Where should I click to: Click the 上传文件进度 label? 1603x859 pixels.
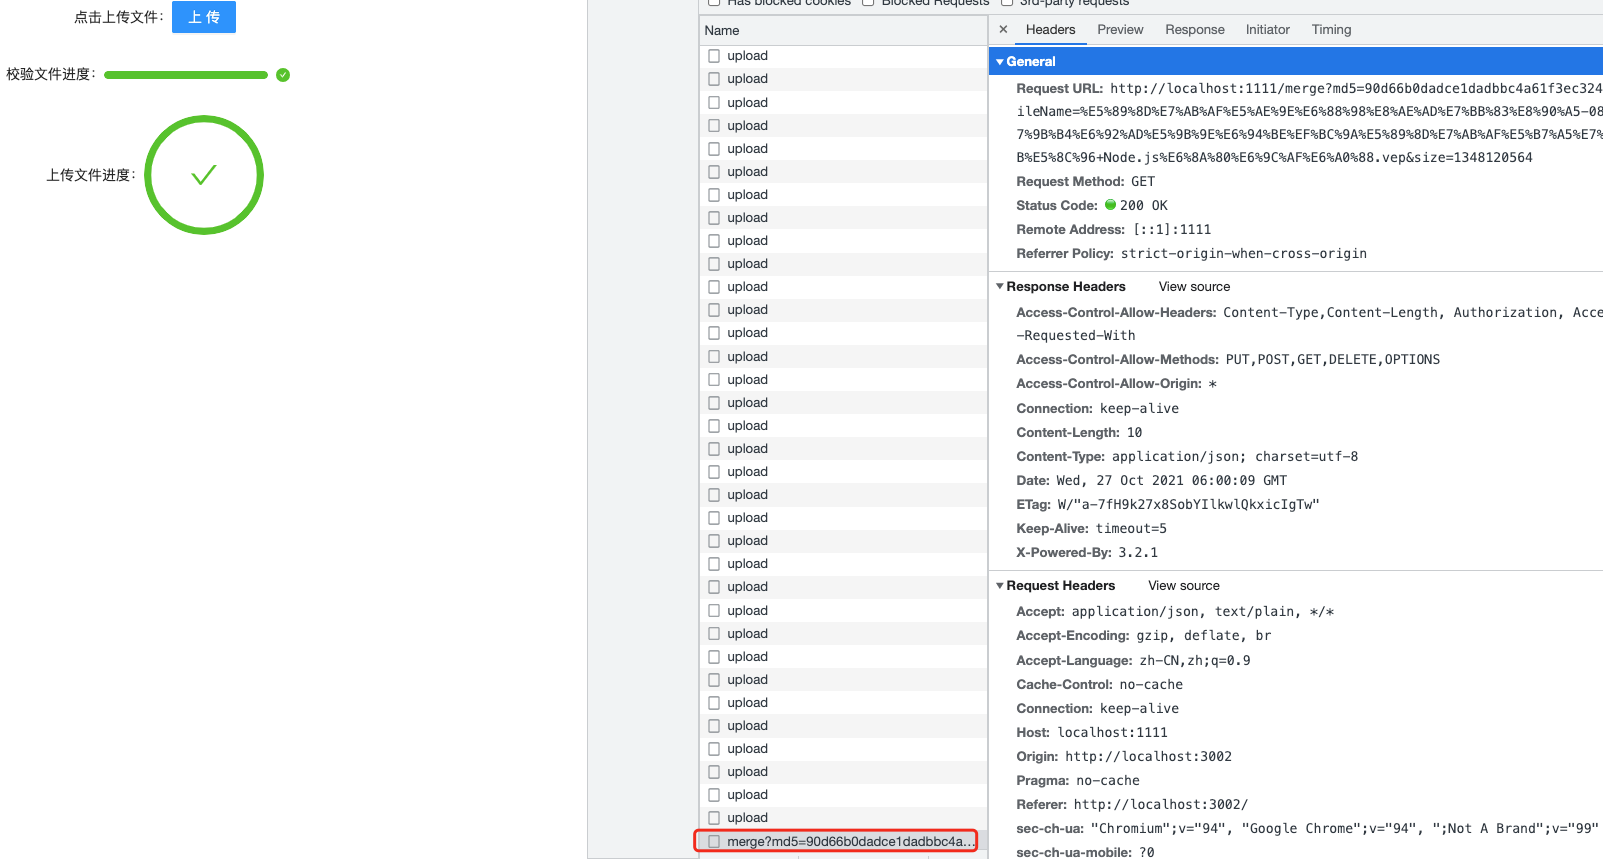(x=90, y=175)
